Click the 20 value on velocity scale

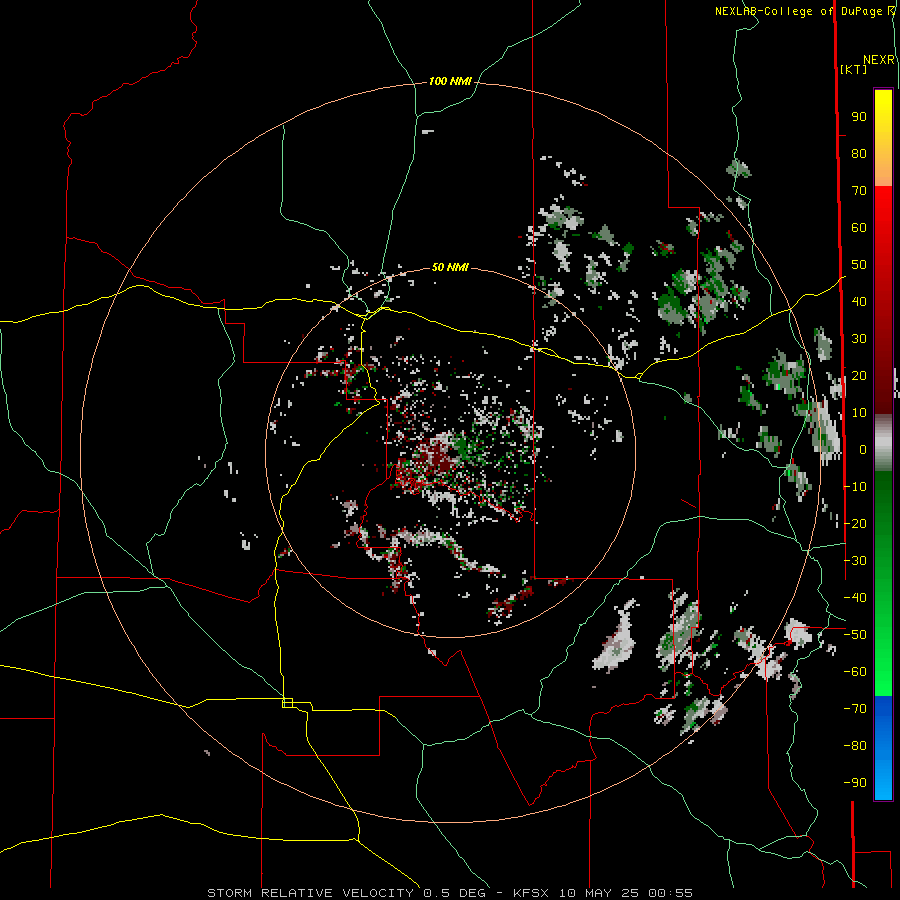859,376
